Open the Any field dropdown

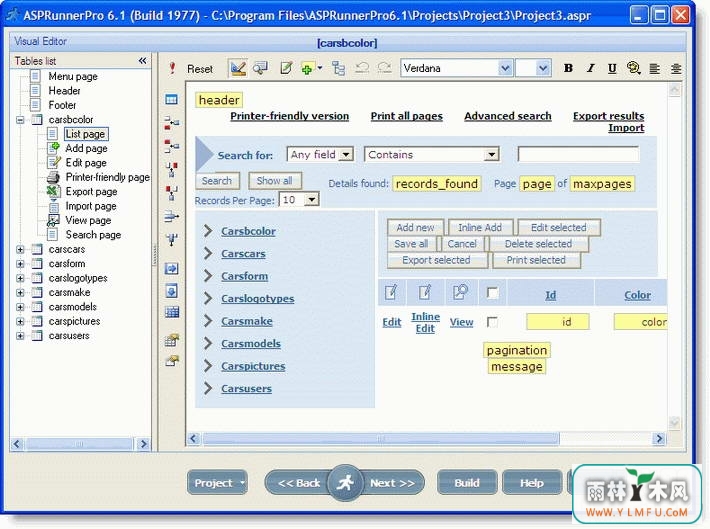tap(346, 155)
